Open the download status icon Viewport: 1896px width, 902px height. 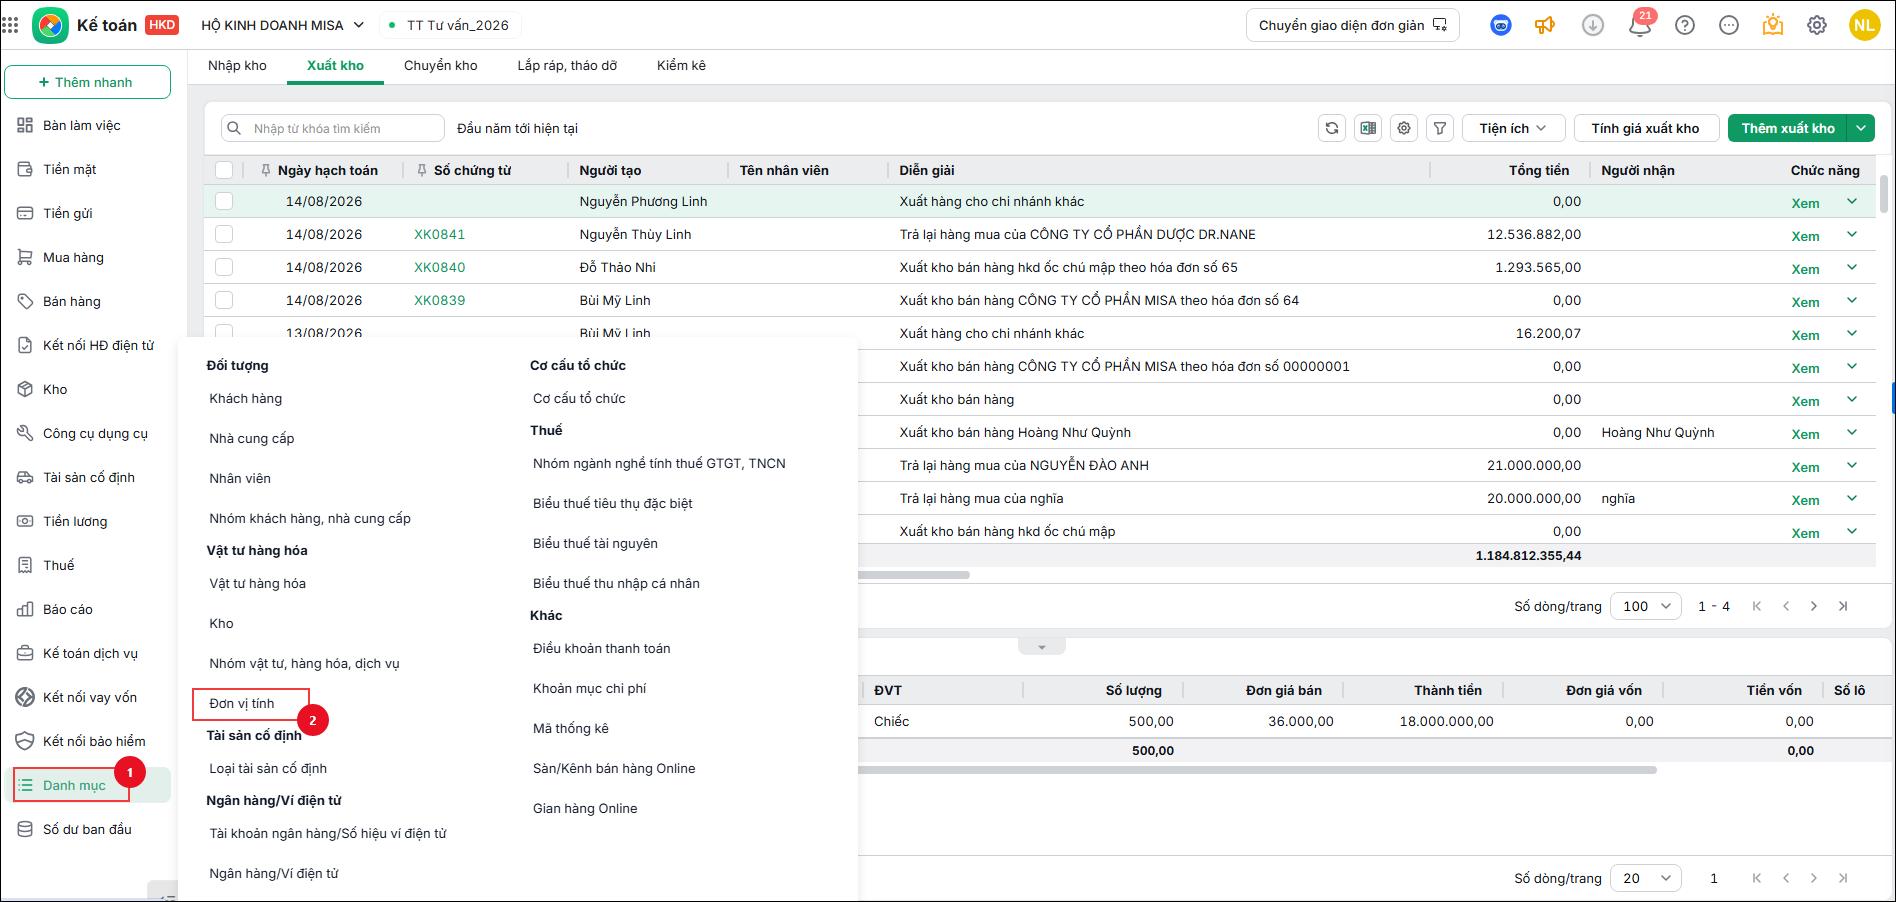1593,25
